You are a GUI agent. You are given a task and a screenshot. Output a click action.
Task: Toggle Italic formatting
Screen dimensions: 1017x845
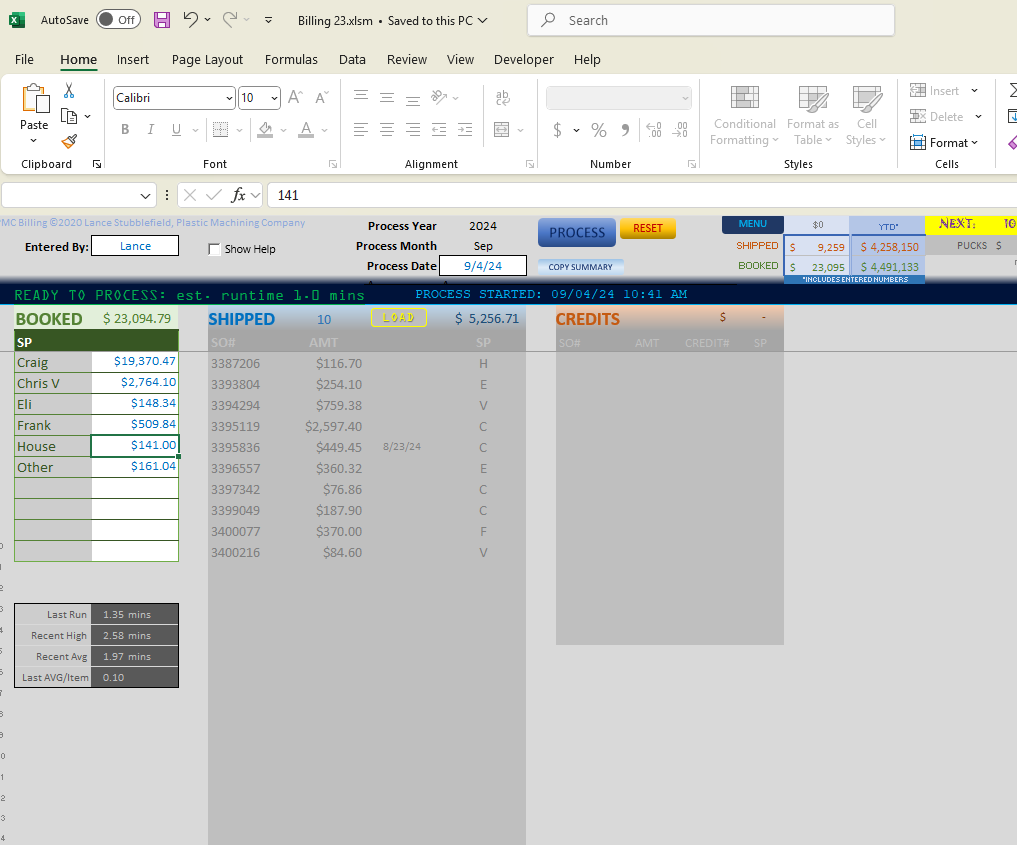tap(151, 130)
